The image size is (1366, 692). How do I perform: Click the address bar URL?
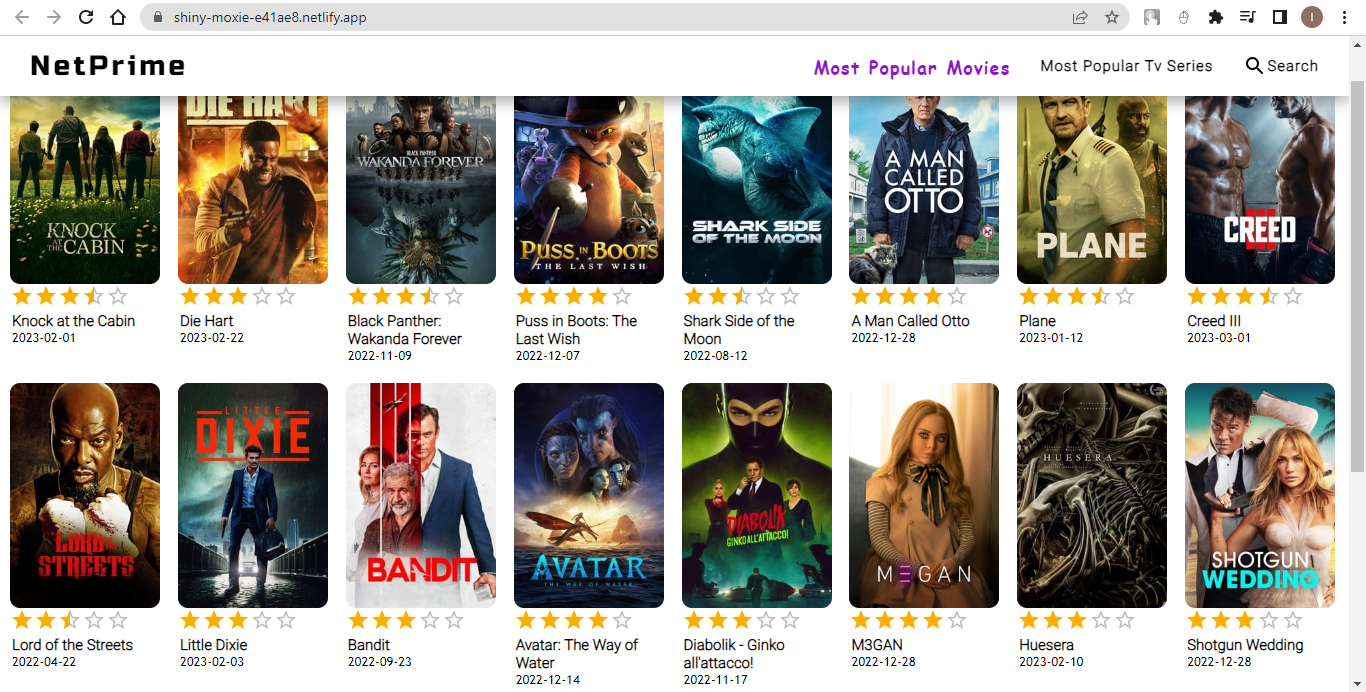coord(270,17)
